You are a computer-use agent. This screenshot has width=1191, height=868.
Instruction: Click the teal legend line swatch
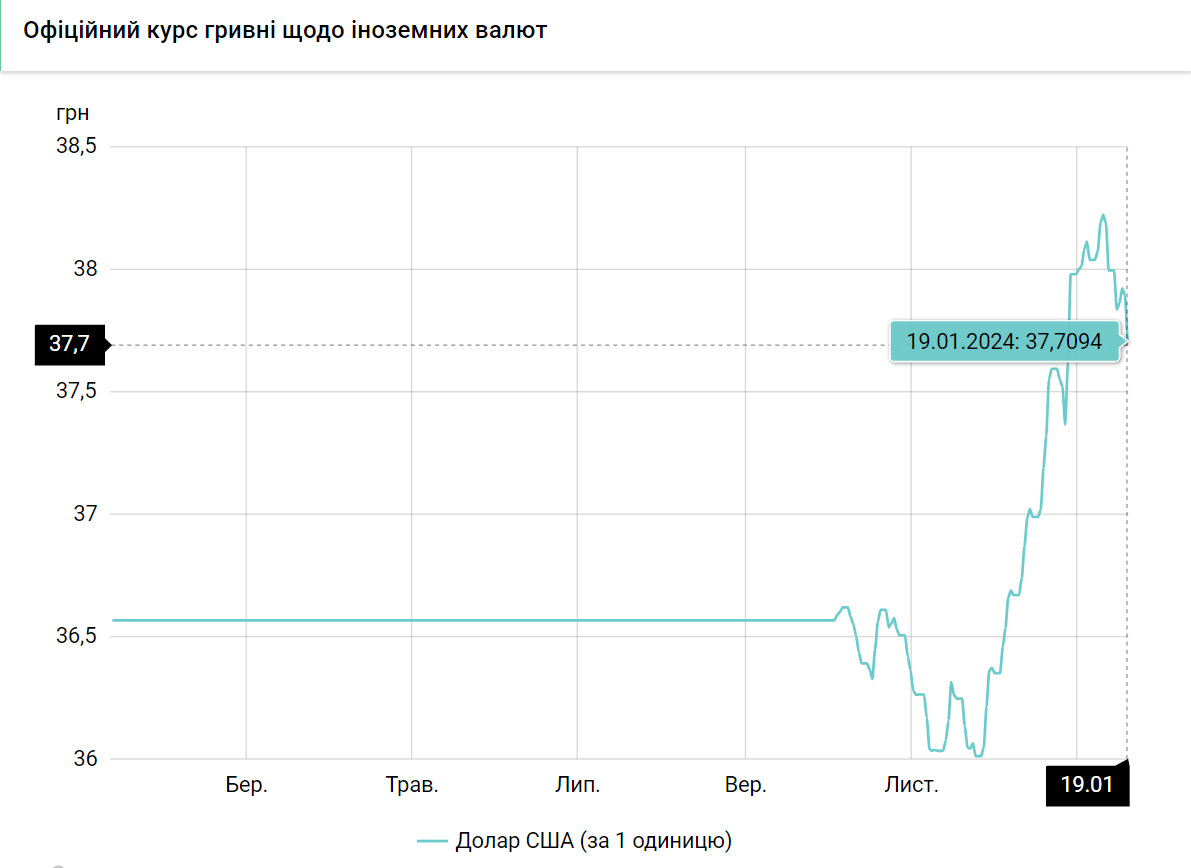point(432,841)
